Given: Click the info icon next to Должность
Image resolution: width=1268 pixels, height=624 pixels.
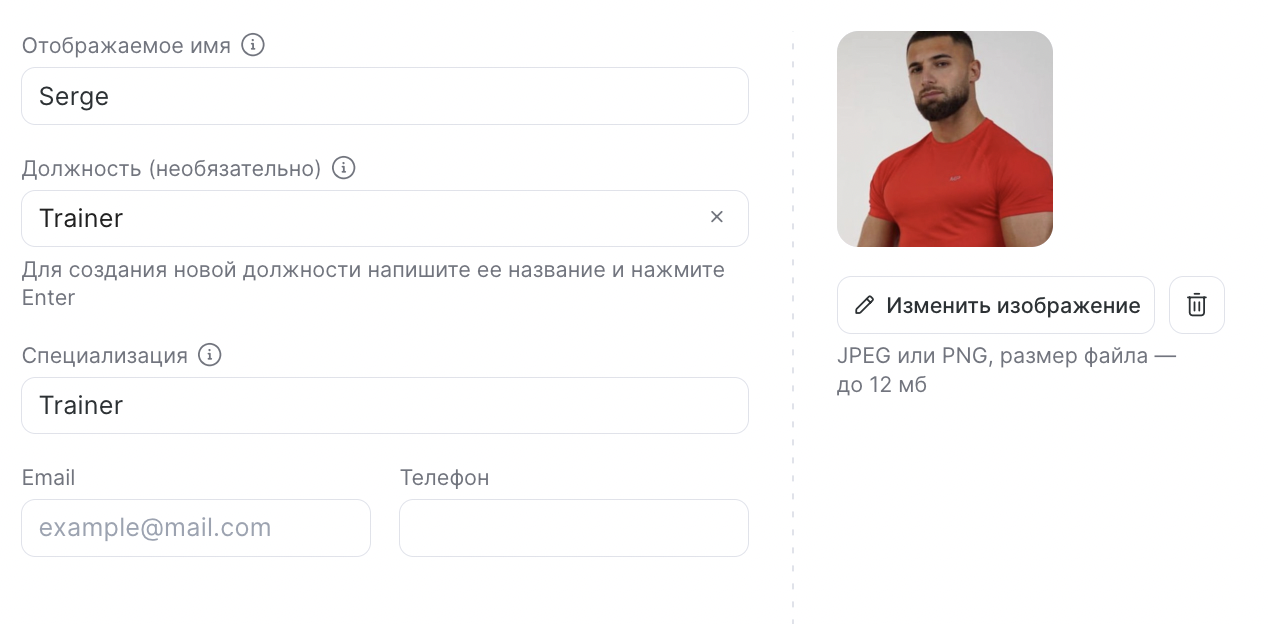Looking at the screenshot, I should pos(344,168).
